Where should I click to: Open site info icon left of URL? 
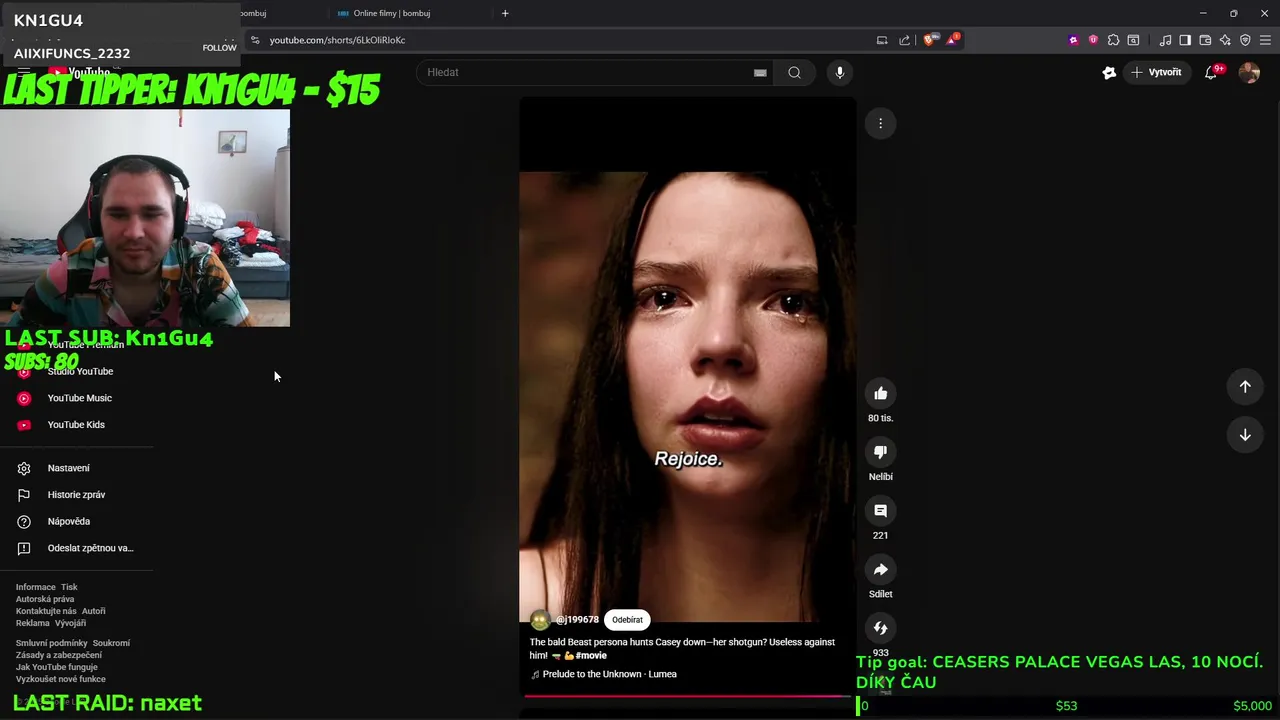pyautogui.click(x=255, y=40)
